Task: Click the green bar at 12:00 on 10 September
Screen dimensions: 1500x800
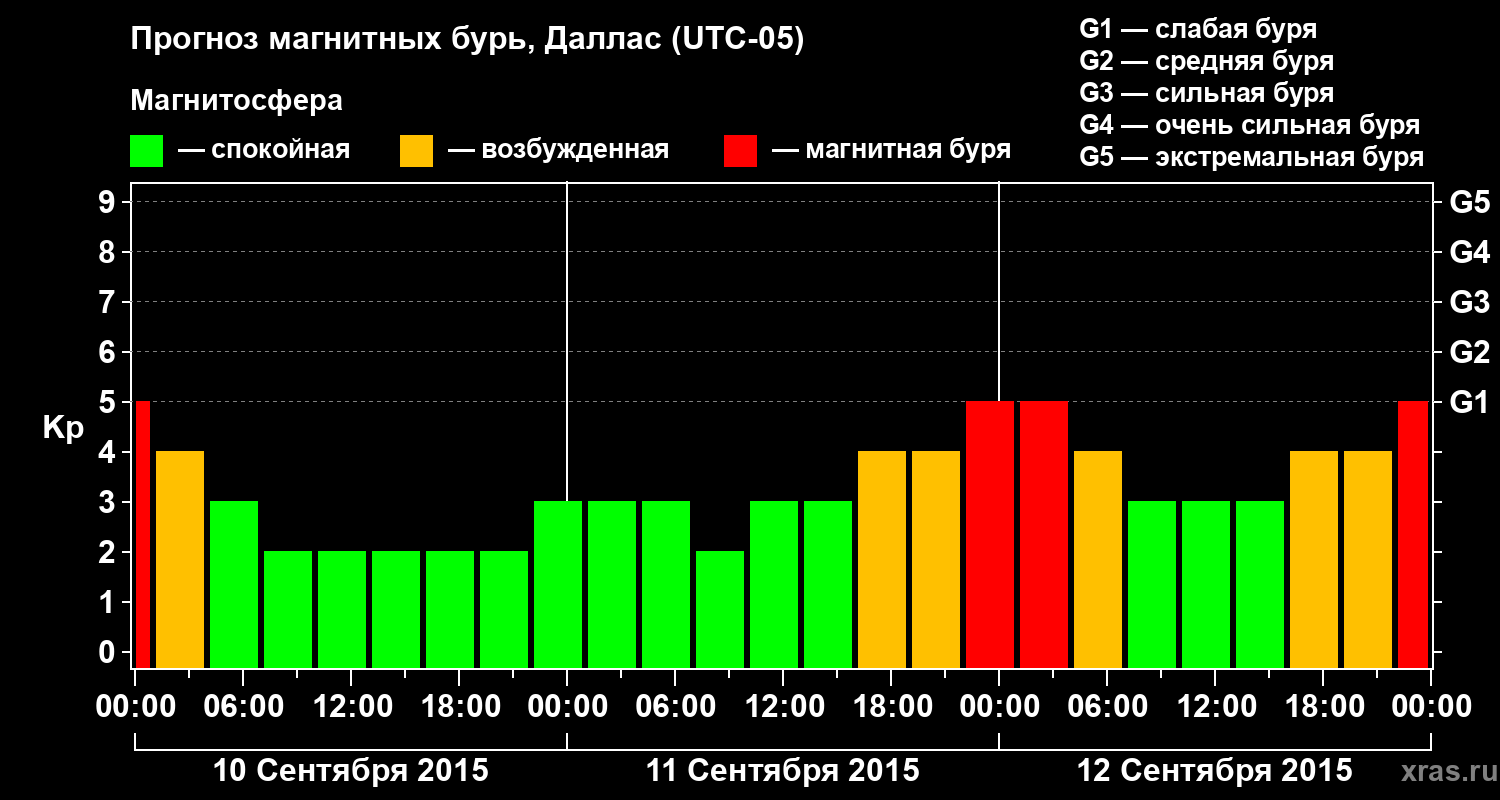Action: coord(342,609)
